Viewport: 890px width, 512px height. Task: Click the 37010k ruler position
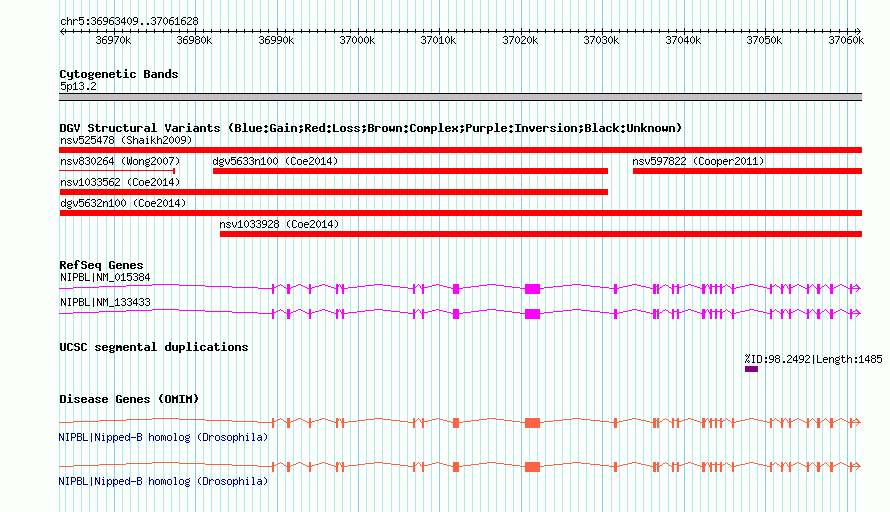click(x=438, y=40)
